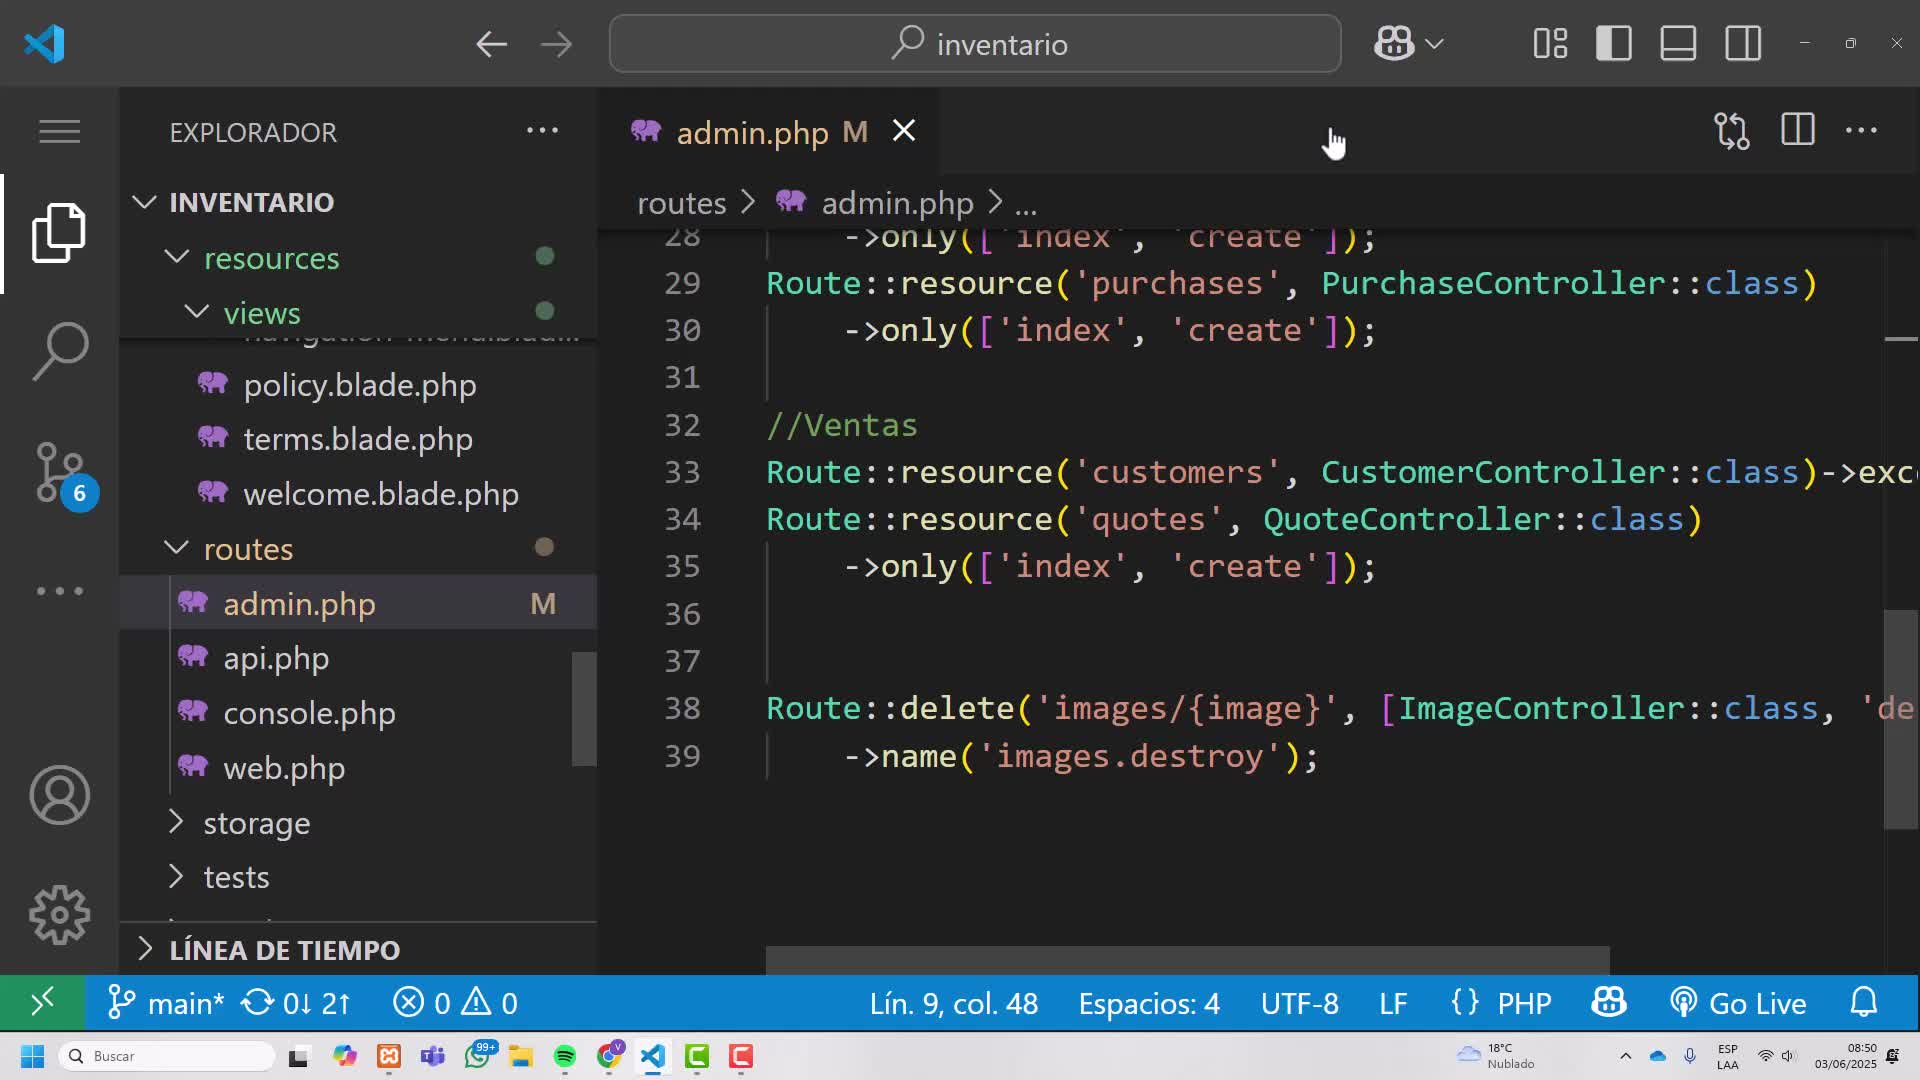The width and height of the screenshot is (1920, 1080).
Task: Show additional views via activity bar ellipsis
Action: [x=59, y=591]
